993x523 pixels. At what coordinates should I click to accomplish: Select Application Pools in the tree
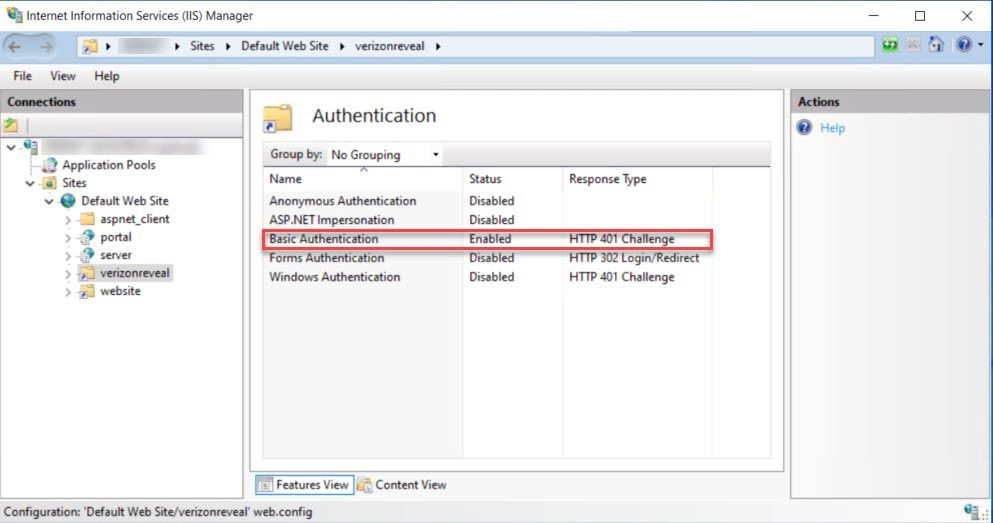tap(109, 165)
